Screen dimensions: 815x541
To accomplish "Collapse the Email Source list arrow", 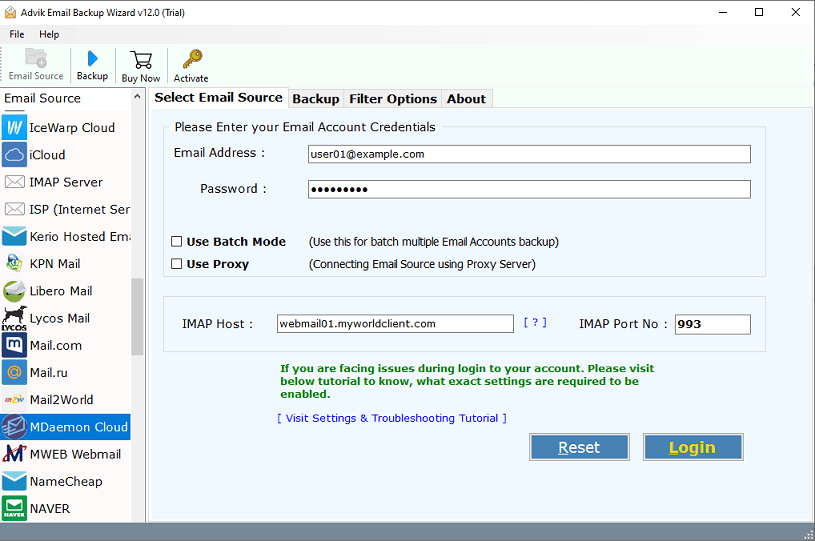I will click(137, 97).
